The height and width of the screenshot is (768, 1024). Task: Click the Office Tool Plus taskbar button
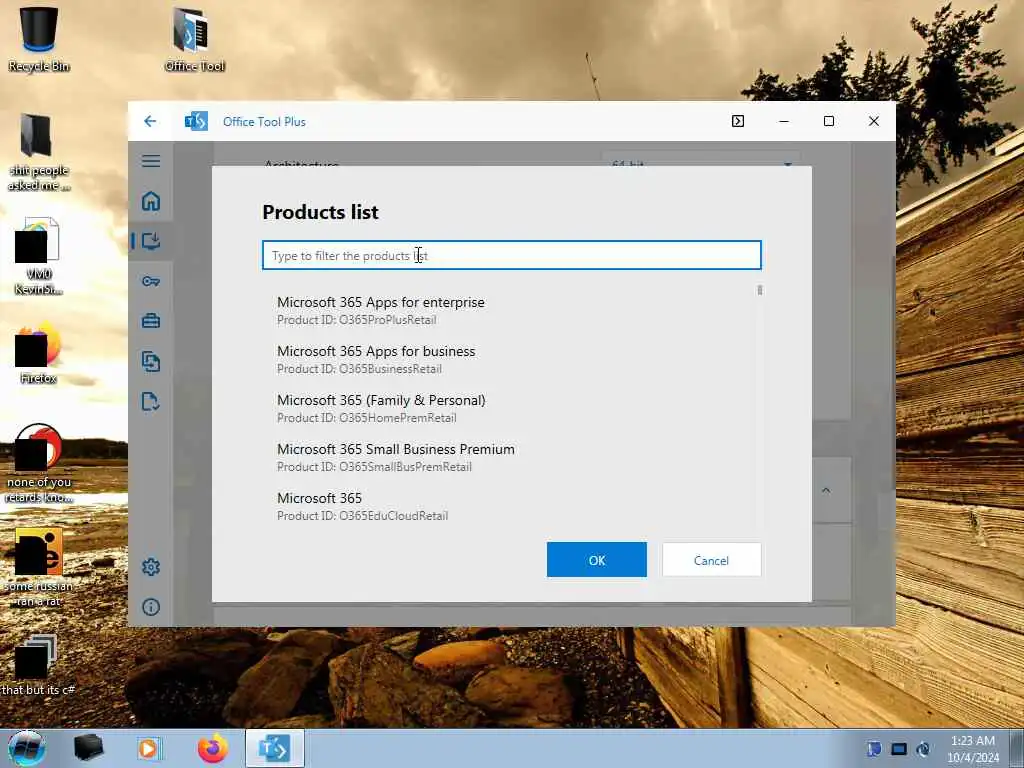pyautogui.click(x=275, y=748)
